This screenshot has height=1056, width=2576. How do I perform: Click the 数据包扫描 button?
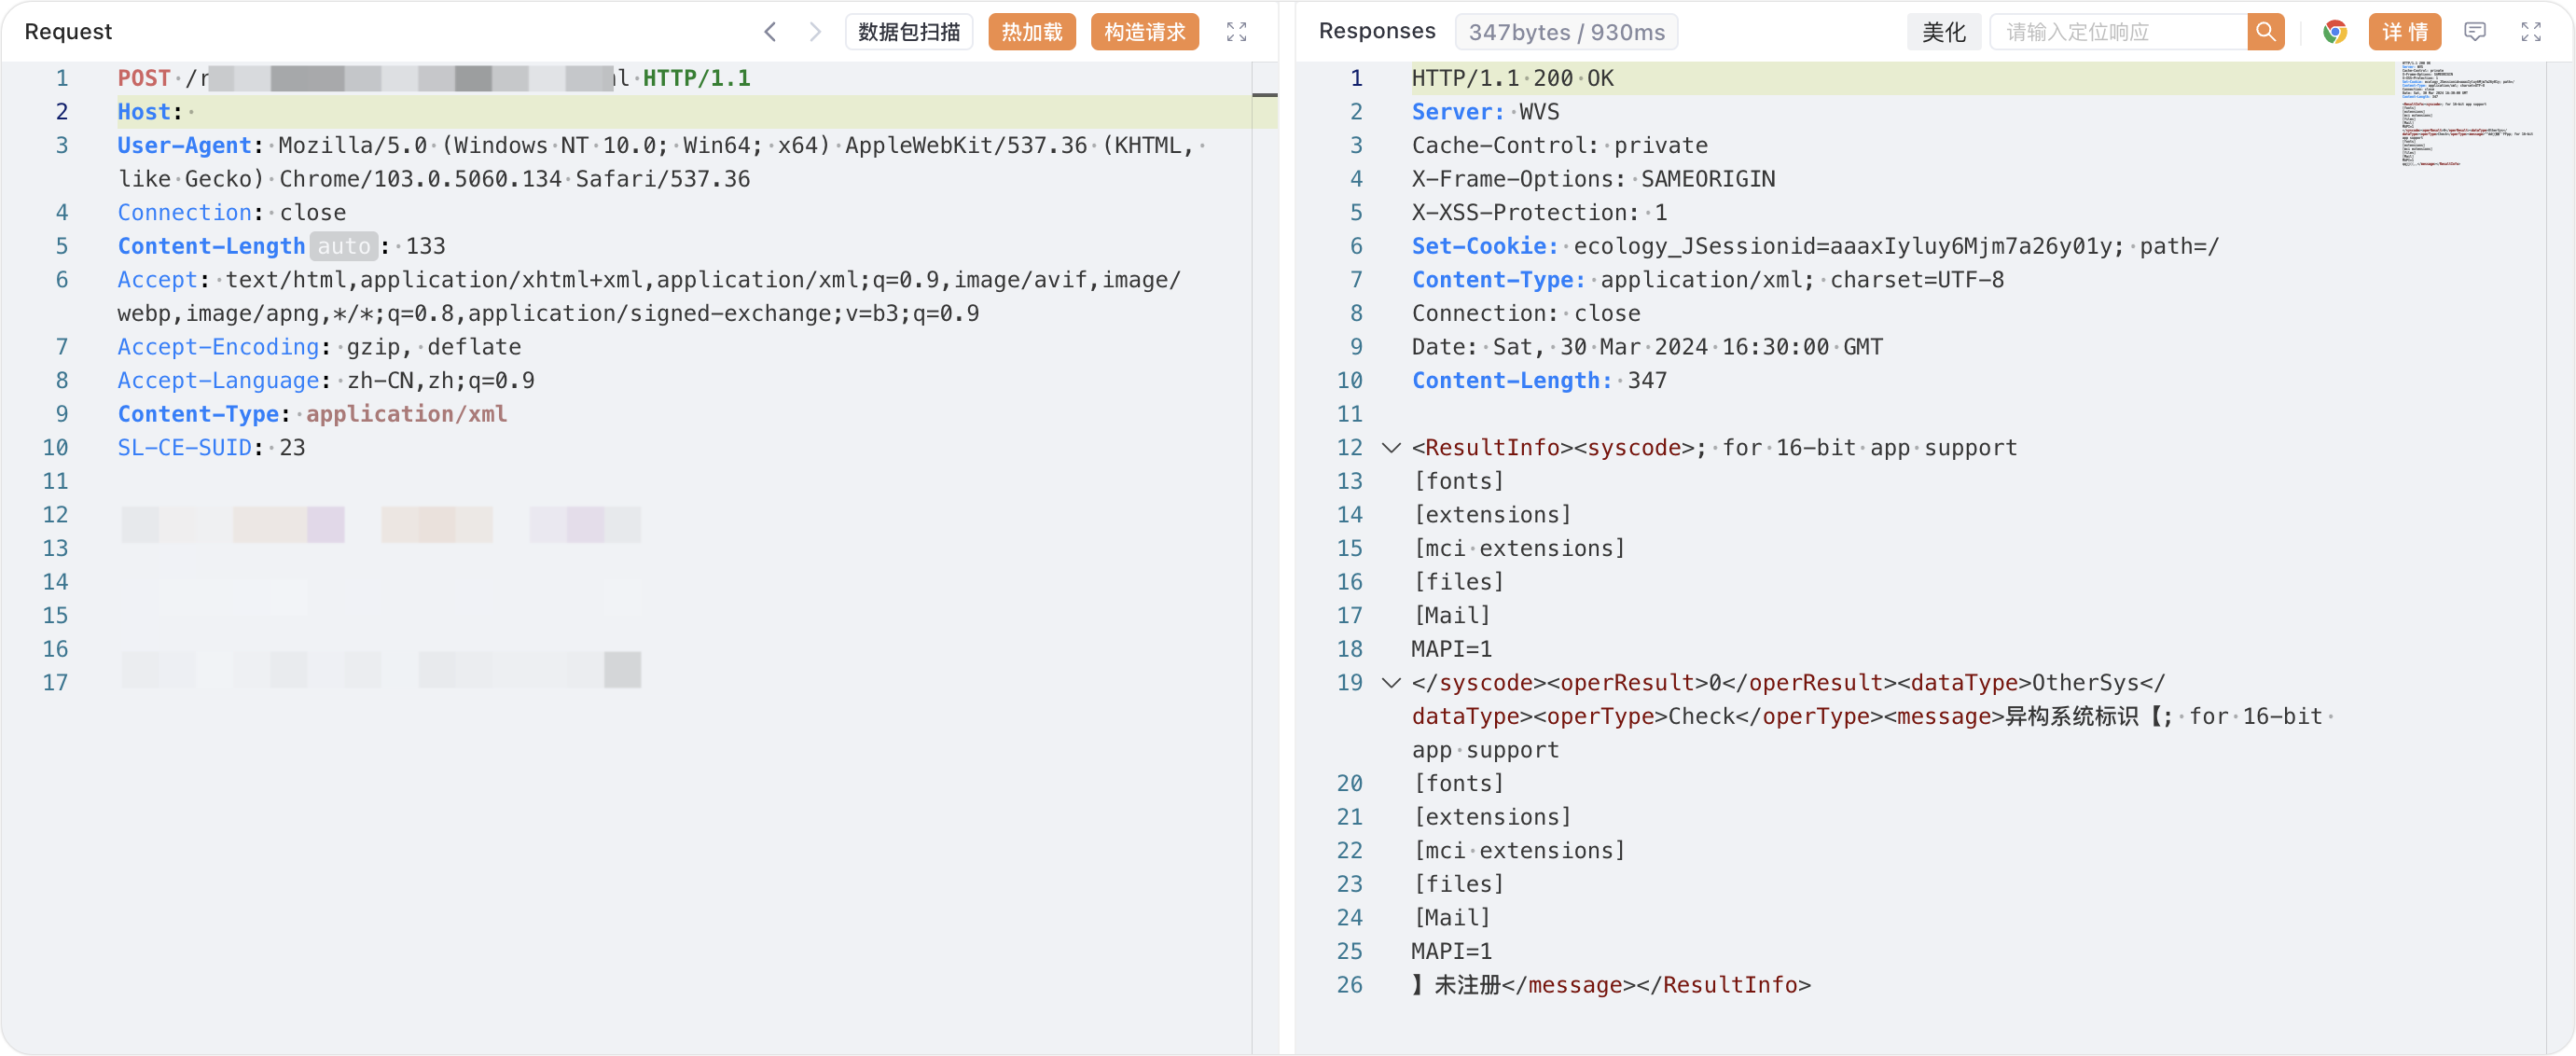pos(908,31)
